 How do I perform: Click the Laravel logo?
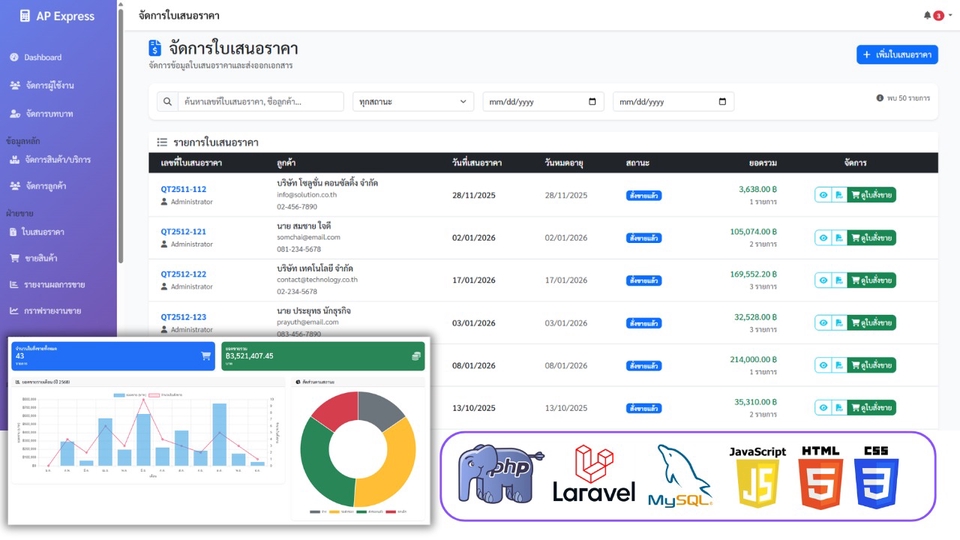[593, 474]
